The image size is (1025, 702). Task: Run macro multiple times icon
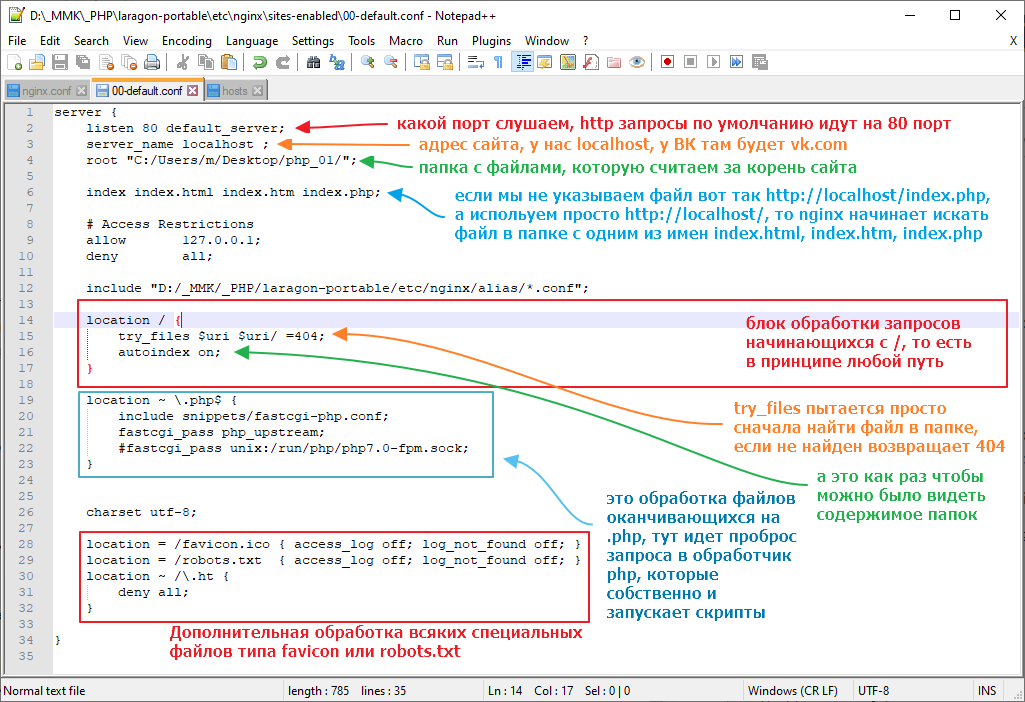click(x=736, y=62)
